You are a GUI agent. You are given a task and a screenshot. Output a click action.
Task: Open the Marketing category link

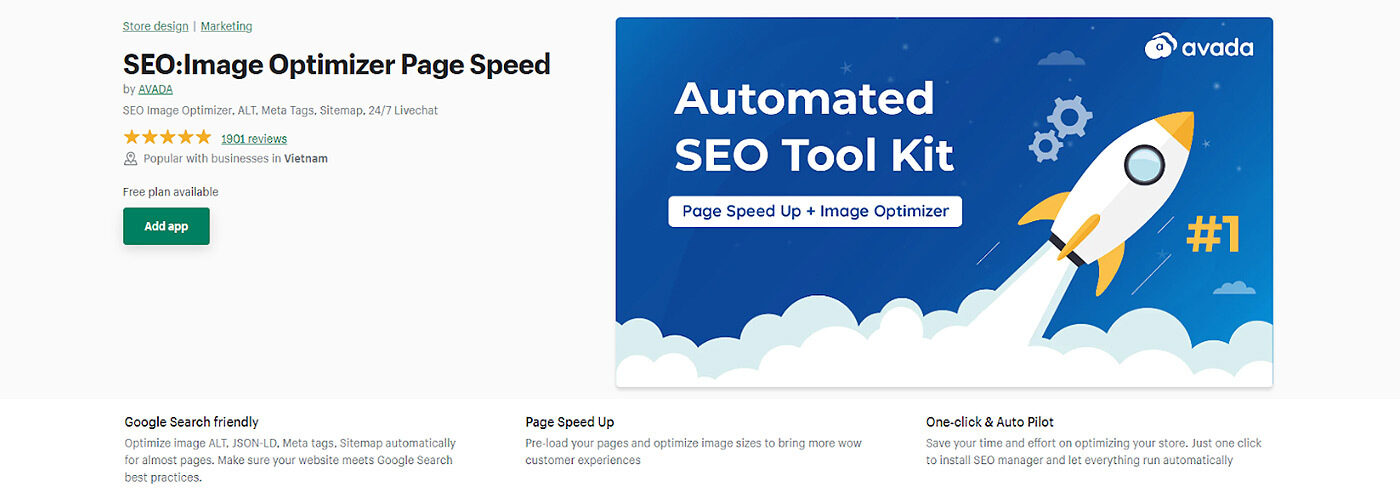pyautogui.click(x=226, y=26)
